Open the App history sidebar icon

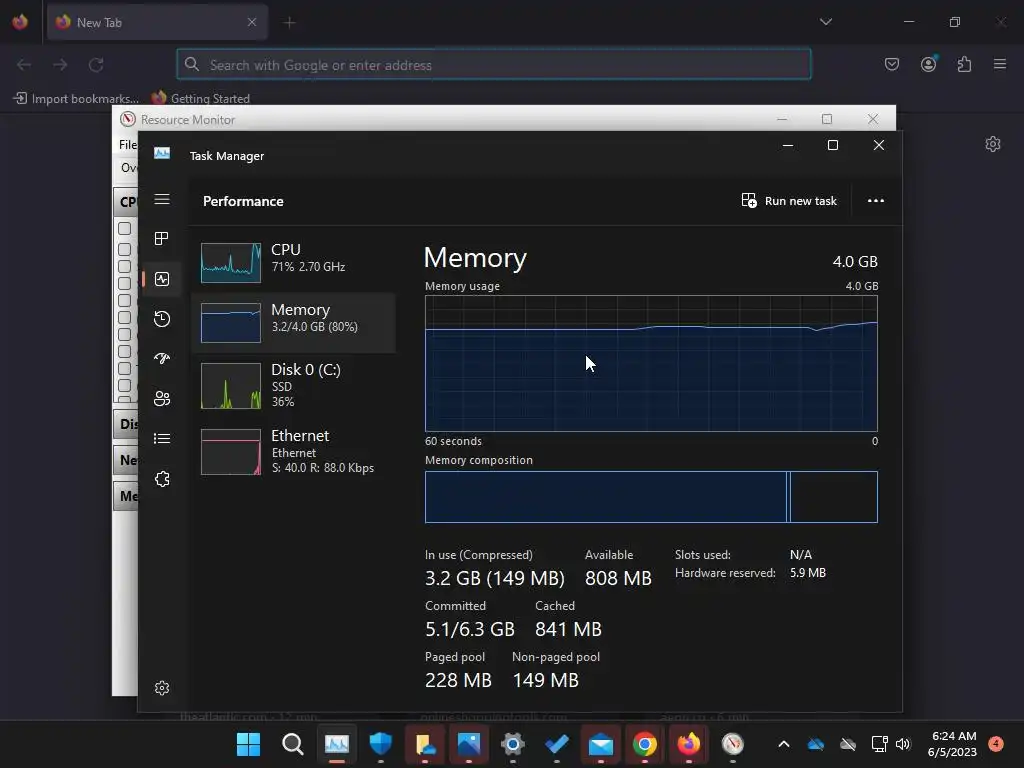(x=161, y=319)
